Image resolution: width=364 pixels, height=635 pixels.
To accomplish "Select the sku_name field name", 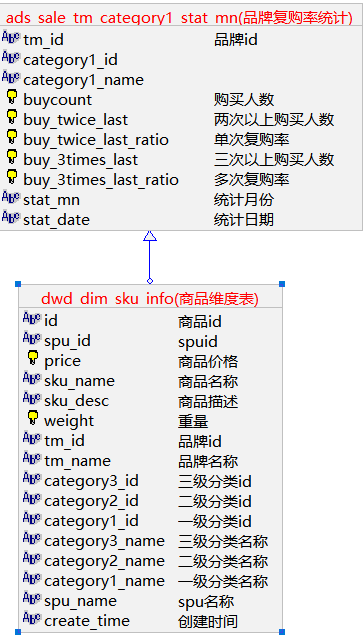I will 79,381.
